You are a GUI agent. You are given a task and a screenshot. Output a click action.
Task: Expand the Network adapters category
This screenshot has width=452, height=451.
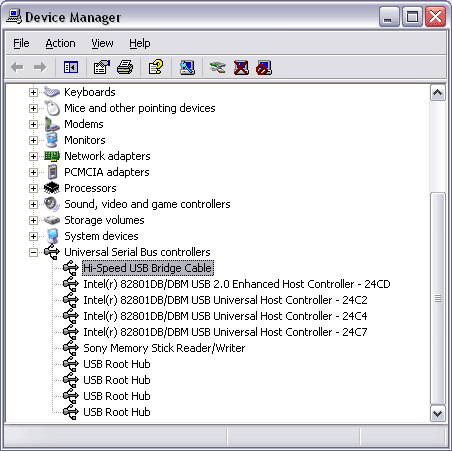[x=33, y=156]
